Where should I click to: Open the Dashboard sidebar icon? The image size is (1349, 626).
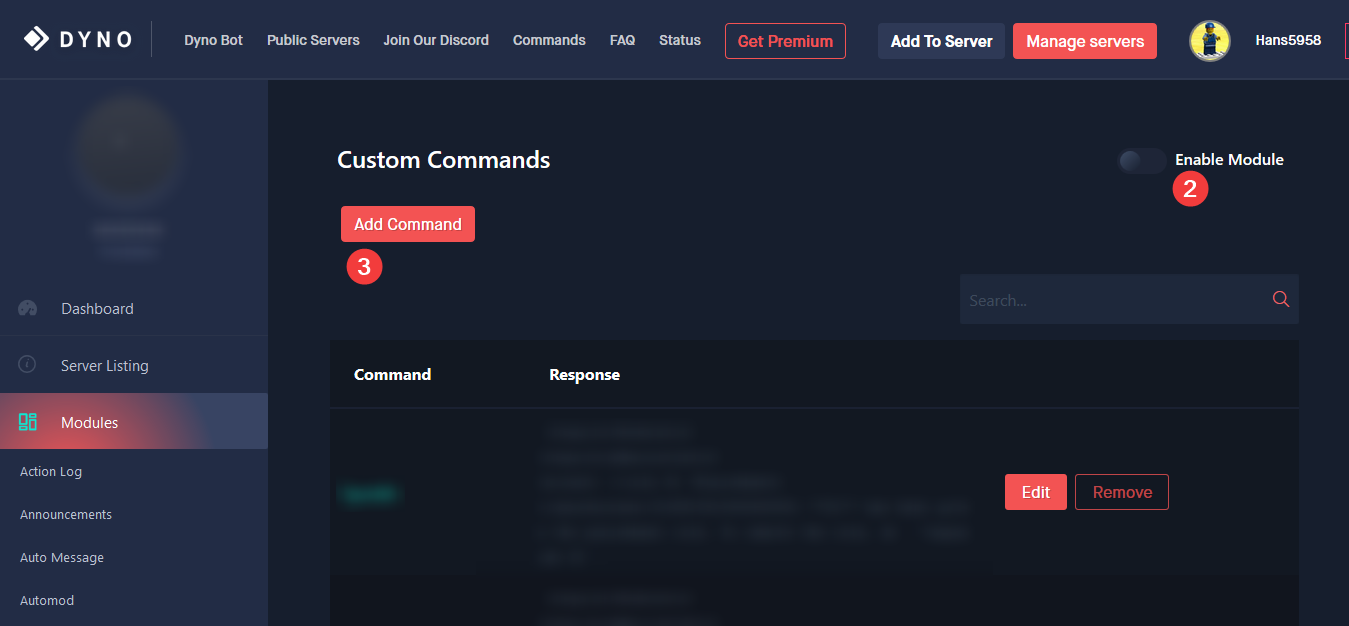click(x=28, y=308)
